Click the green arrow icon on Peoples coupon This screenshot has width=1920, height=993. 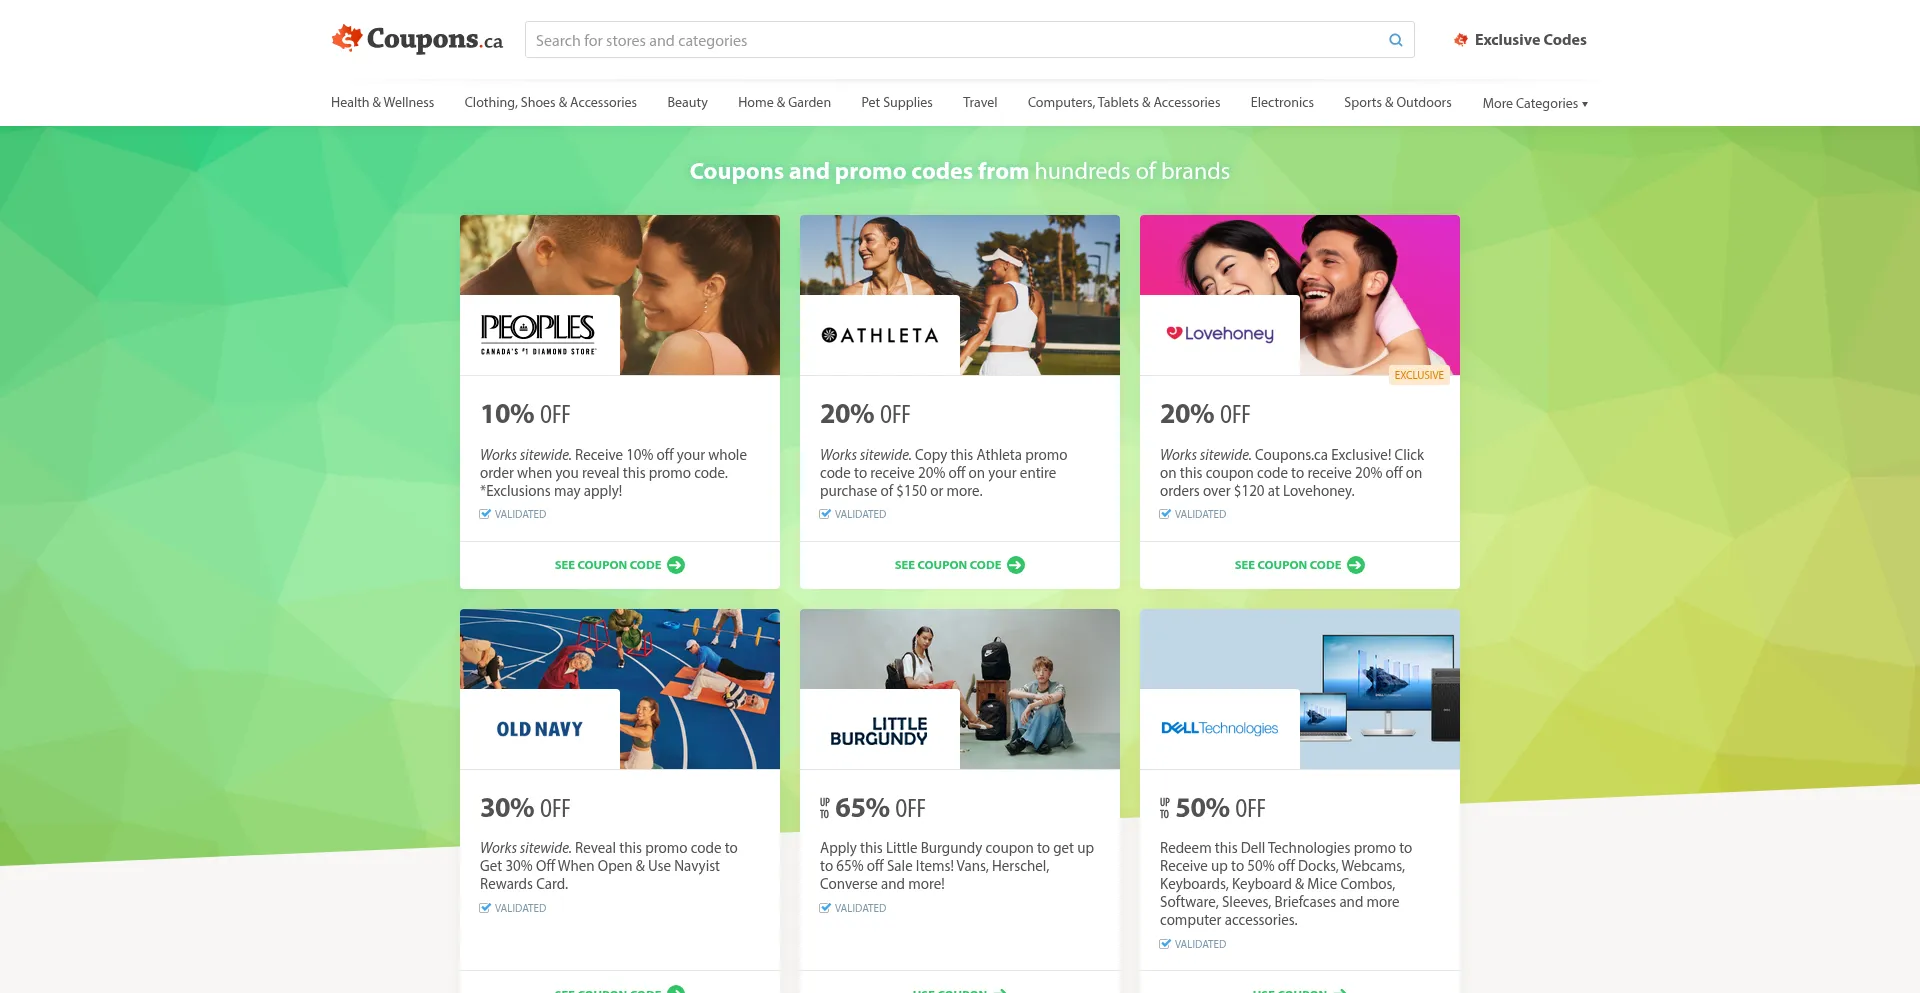coord(677,565)
